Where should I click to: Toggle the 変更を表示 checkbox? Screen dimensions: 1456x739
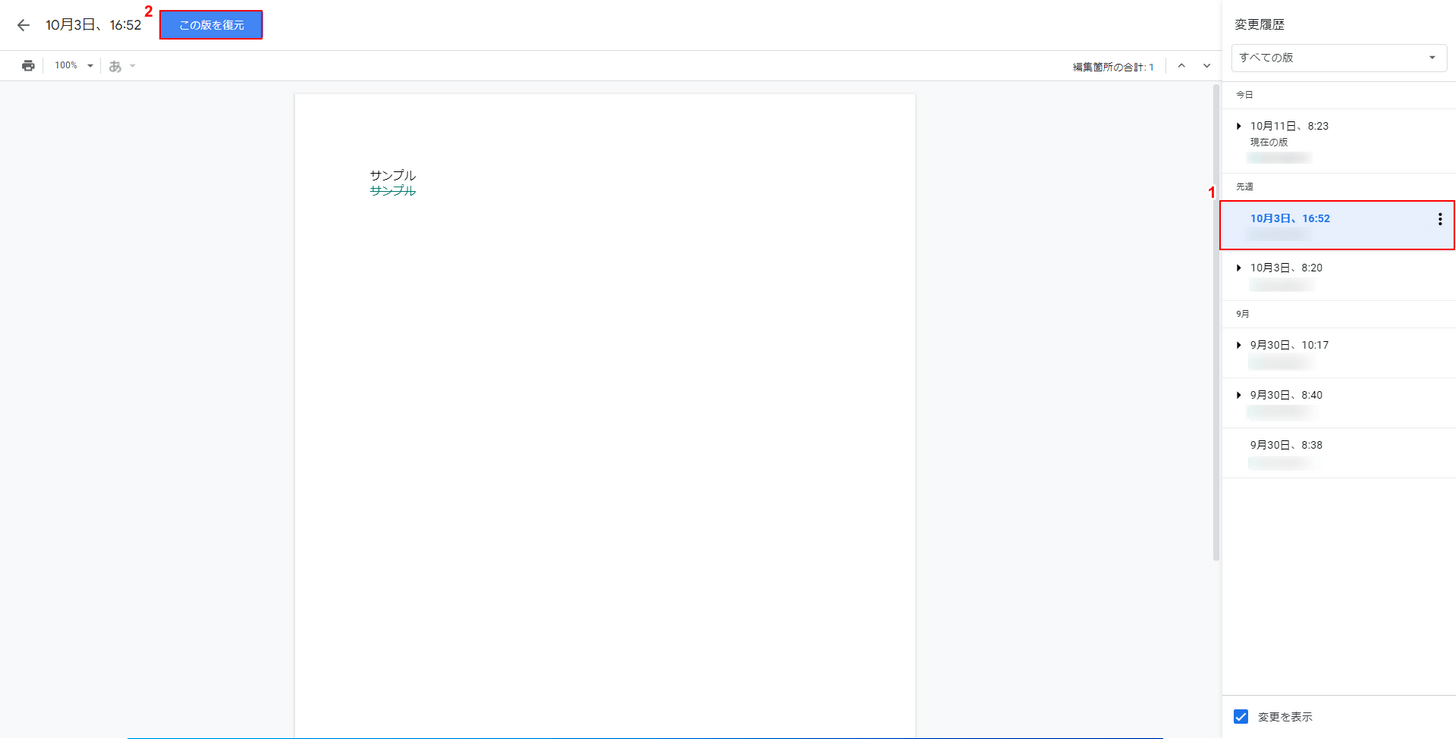(x=1241, y=717)
